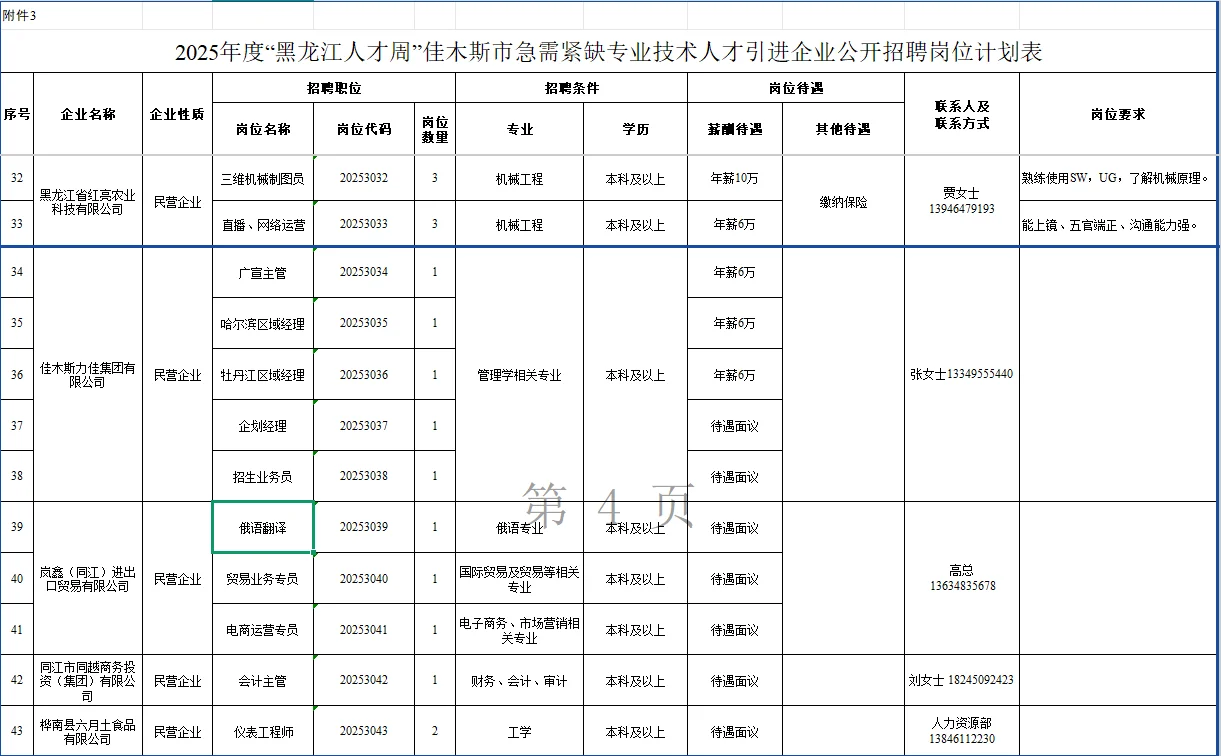Screen dimensions: 1221x756
Task: Click the title cell 2025年度黑龙江人才周 岗位计划表
Action: [x=610, y=52]
